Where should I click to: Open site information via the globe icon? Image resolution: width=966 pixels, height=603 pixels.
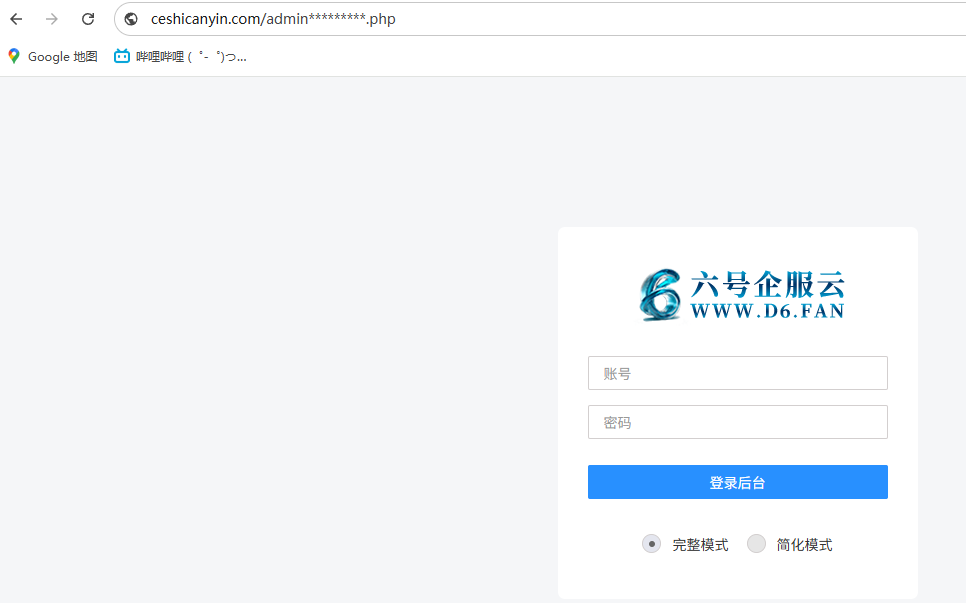click(x=131, y=19)
